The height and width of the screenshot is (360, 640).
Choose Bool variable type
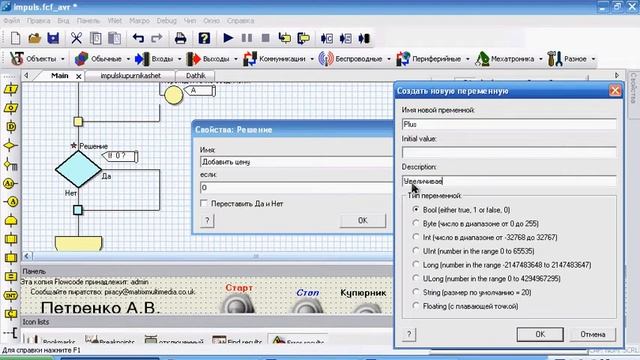416,209
